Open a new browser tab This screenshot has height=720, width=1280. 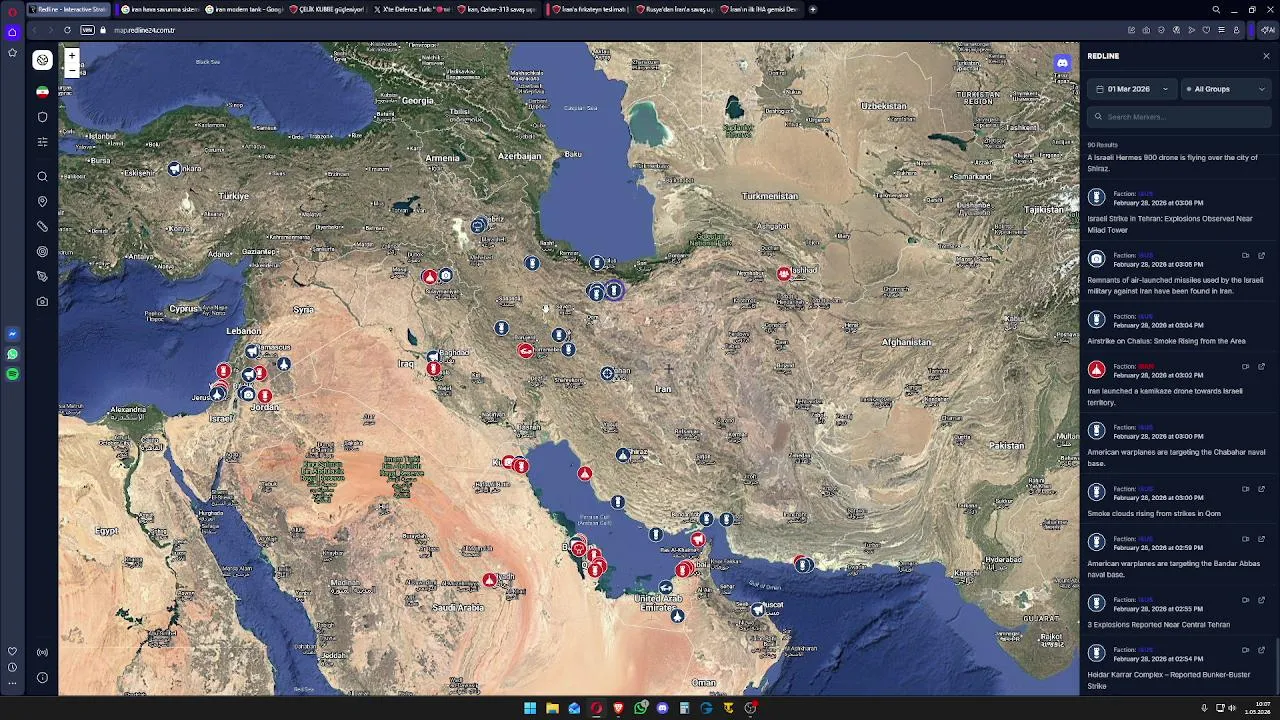813,9
